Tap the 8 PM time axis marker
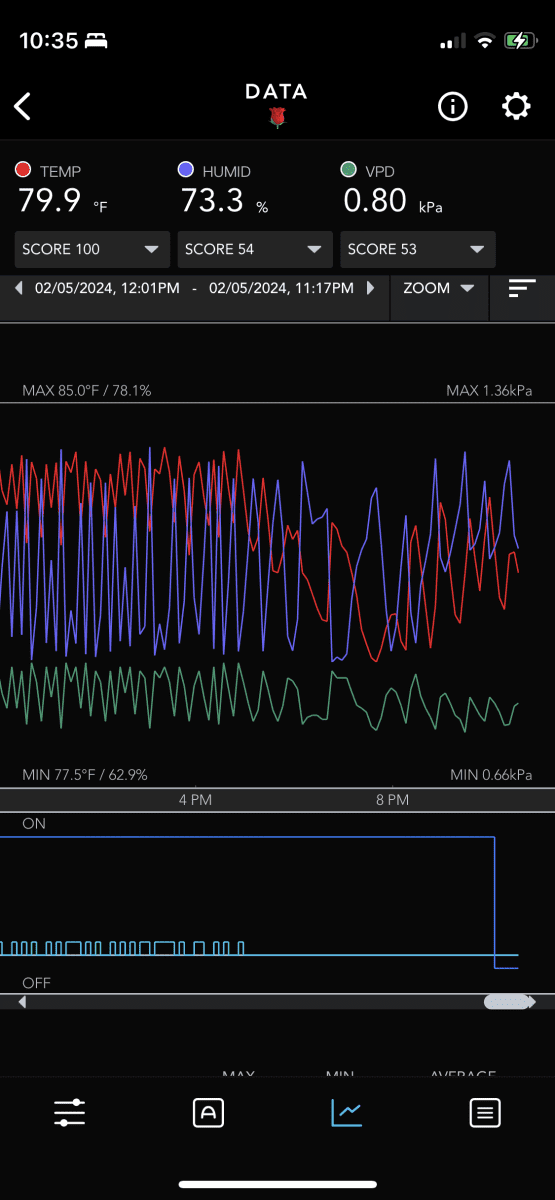 pyautogui.click(x=392, y=800)
